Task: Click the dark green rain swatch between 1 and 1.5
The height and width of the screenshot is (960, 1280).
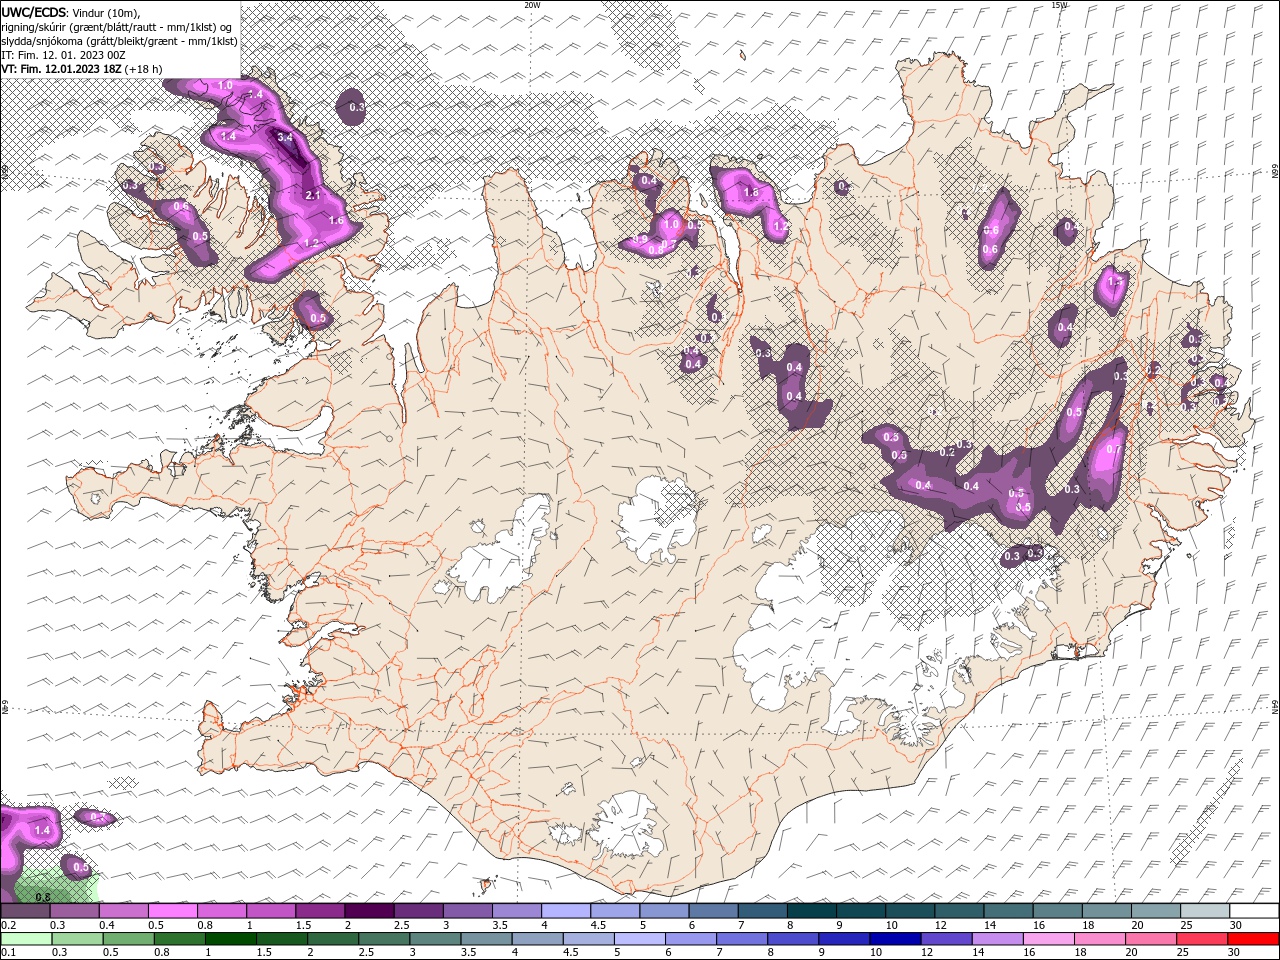Action: pyautogui.click(x=230, y=939)
